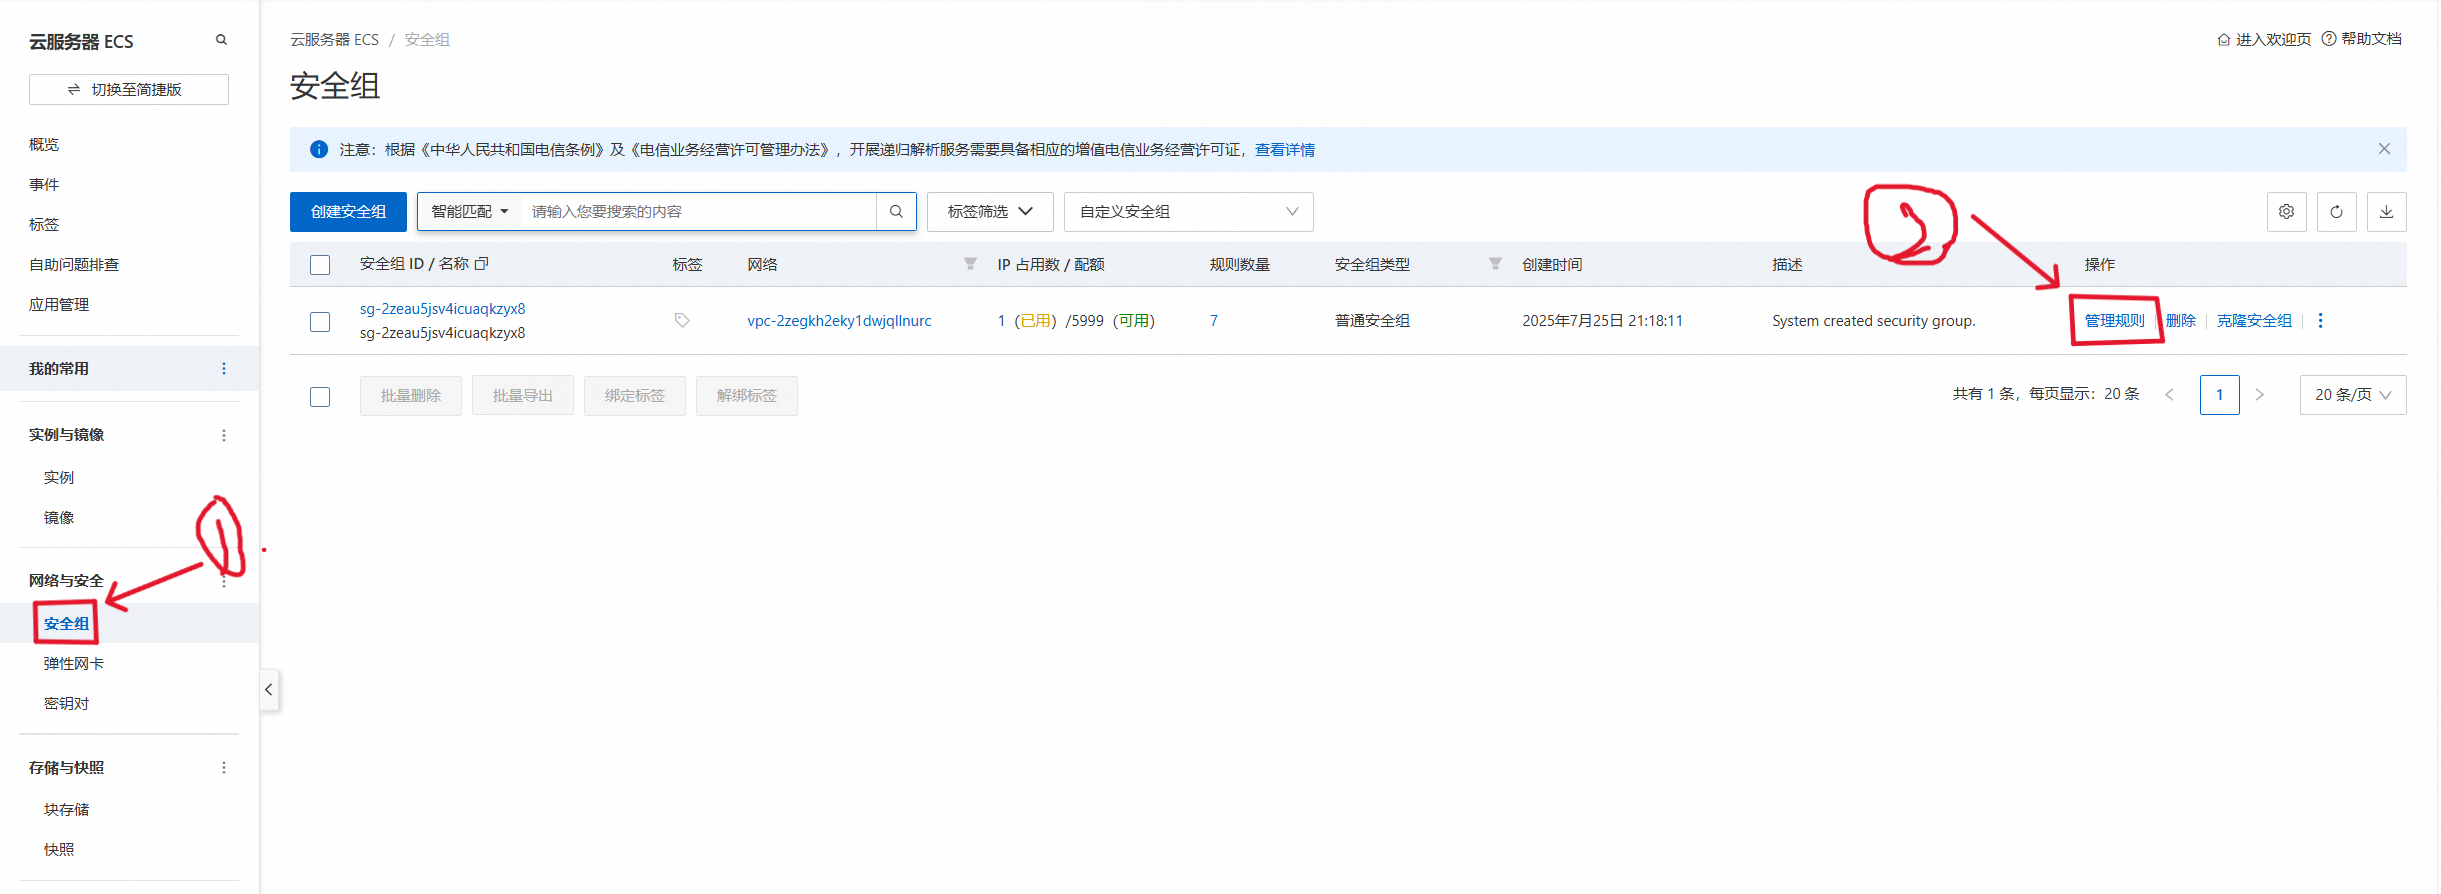Toggle the select-all checkbox in table header
The width and height of the screenshot is (2441, 894).
tap(320, 265)
